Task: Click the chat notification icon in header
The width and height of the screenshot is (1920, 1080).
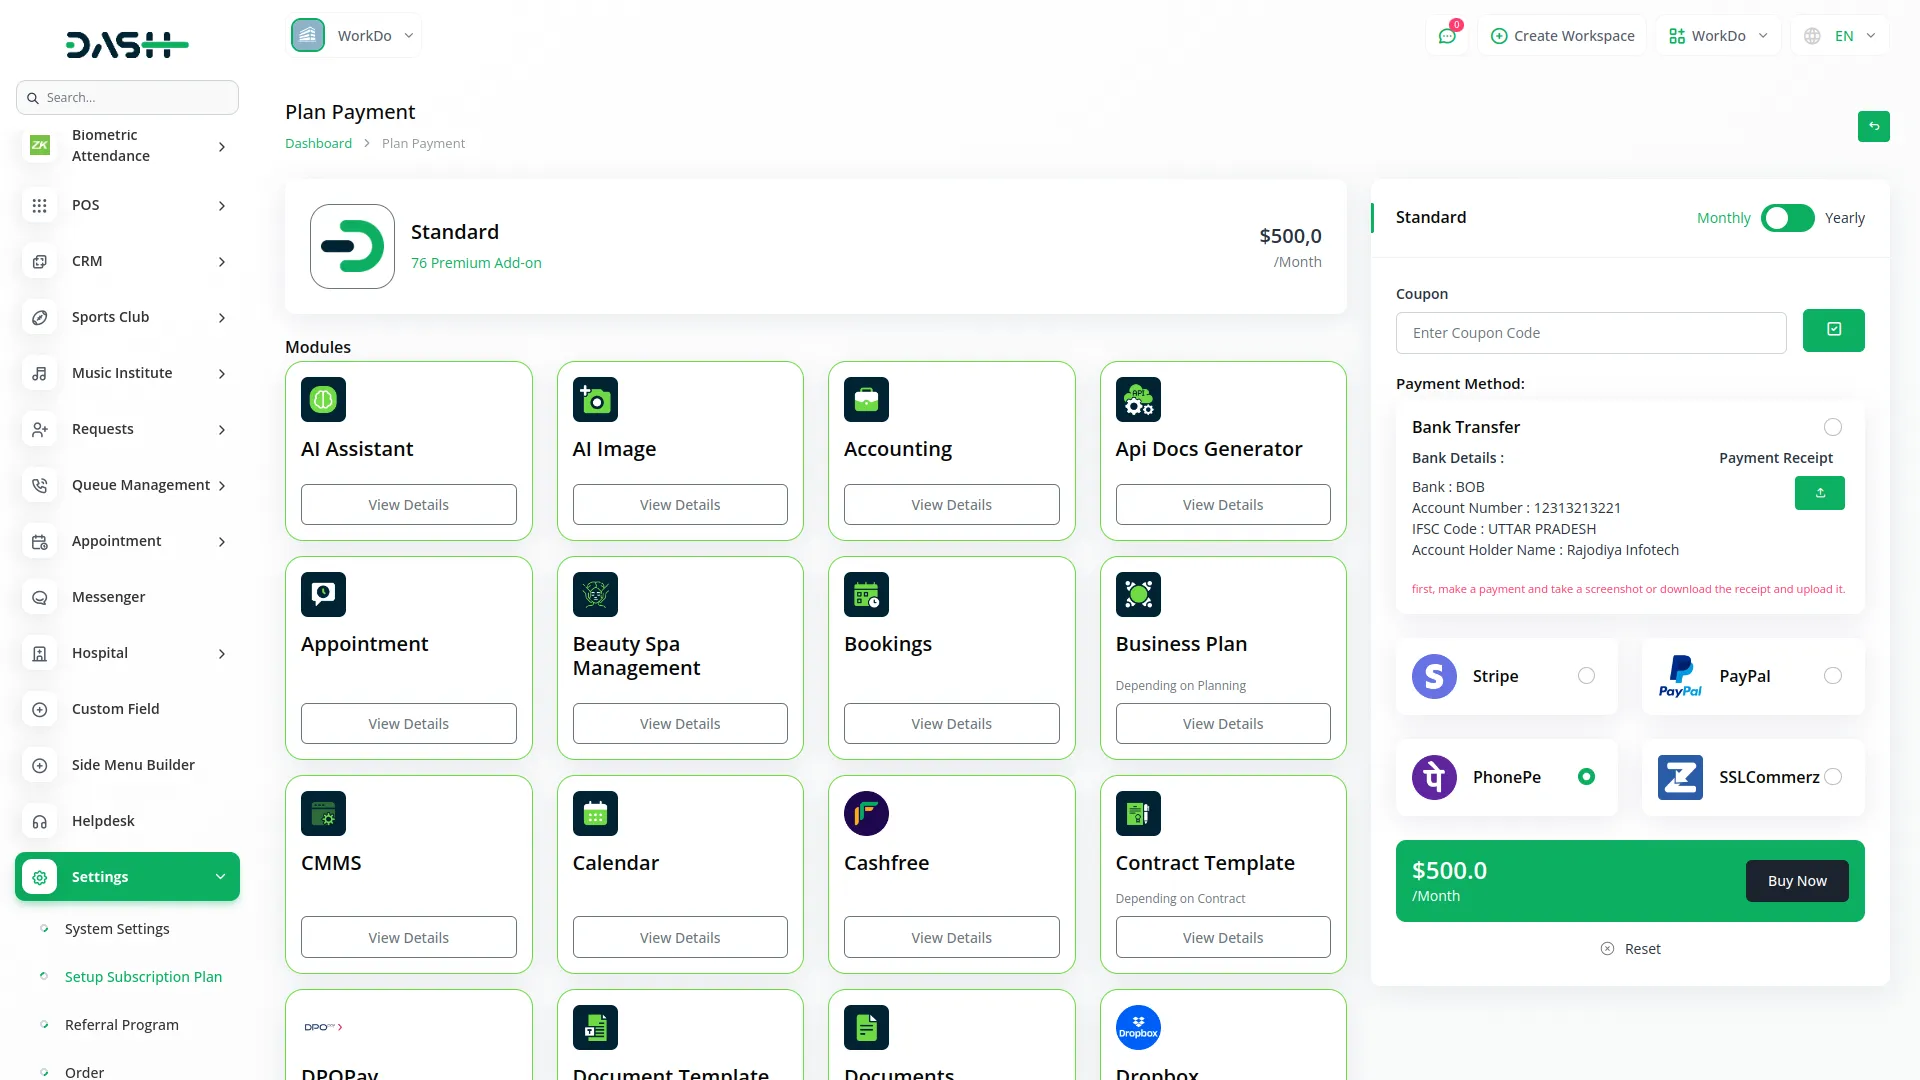Action: click(x=1447, y=35)
